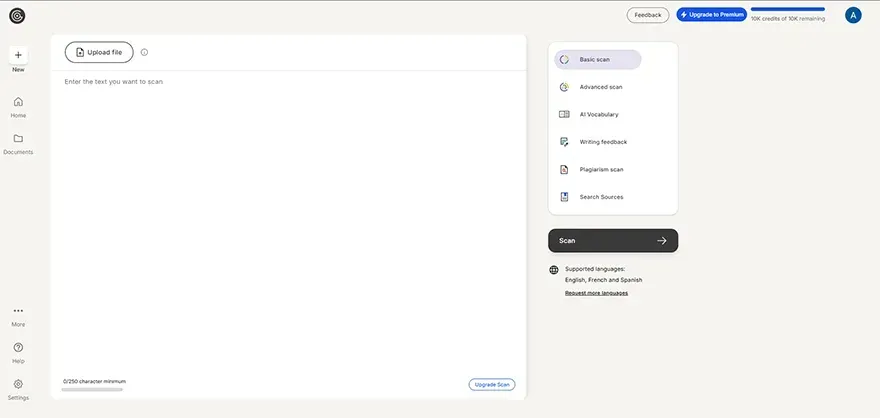Screen dimensions: 880x418
Task: Create a new scan with plus icon
Action: tap(18, 55)
